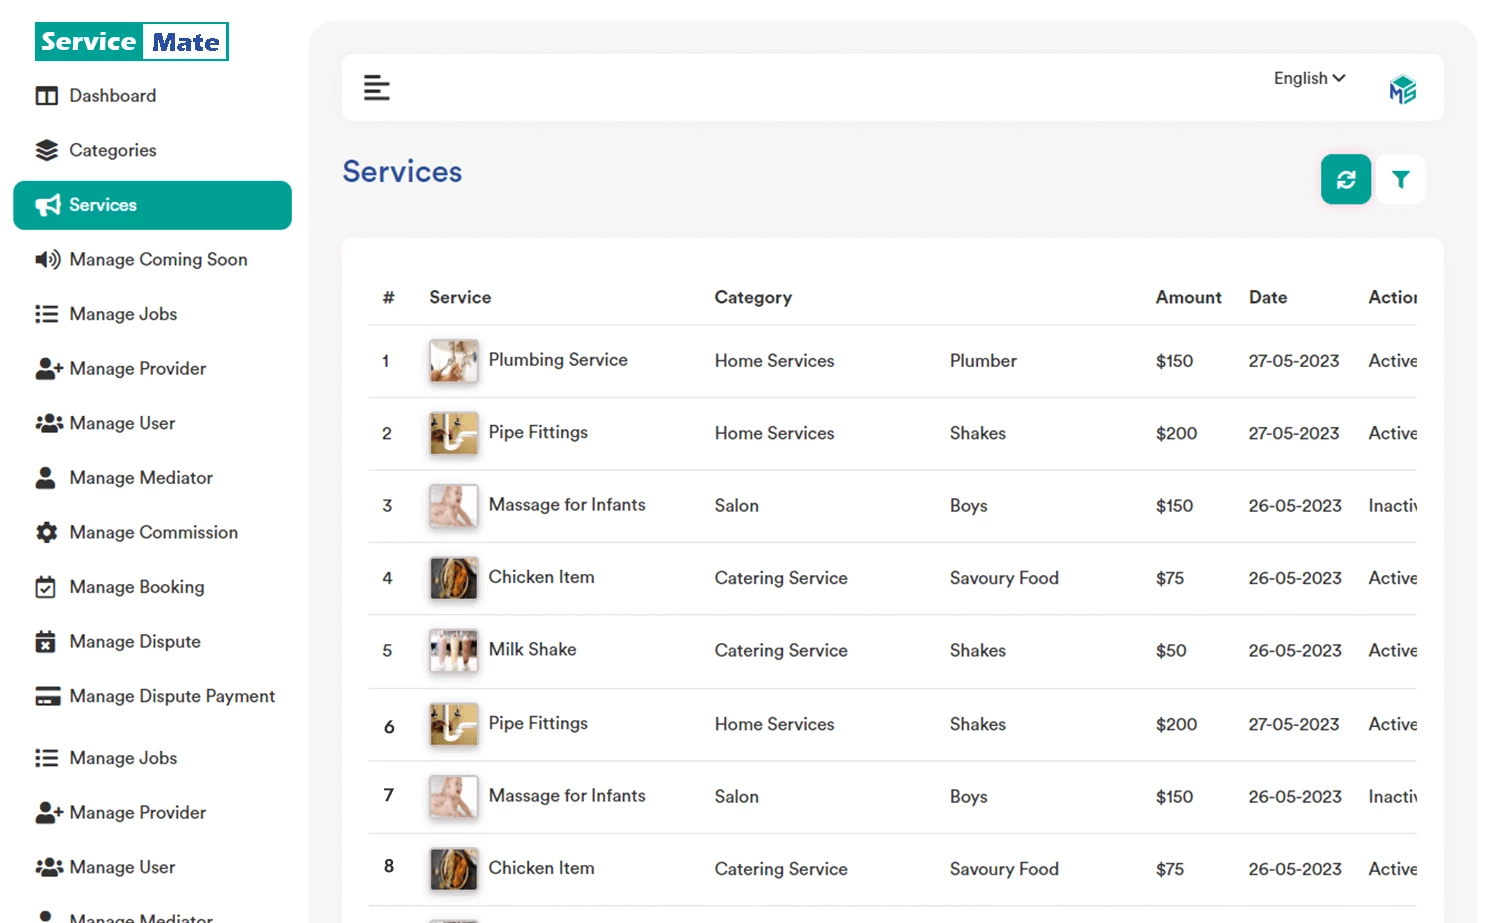Click the Pipe Fittings service thumbnail
The width and height of the screenshot is (1487, 923).
[x=453, y=434]
